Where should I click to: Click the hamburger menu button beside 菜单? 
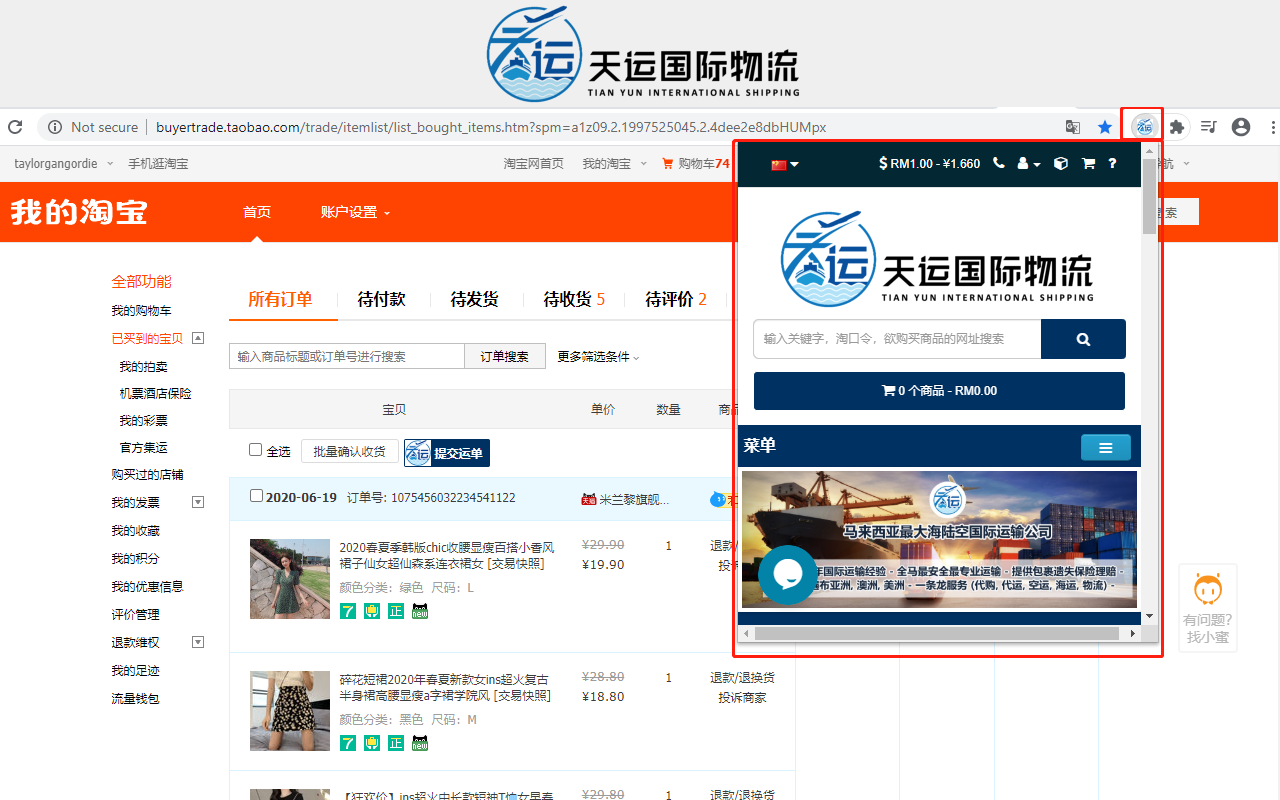(1106, 447)
